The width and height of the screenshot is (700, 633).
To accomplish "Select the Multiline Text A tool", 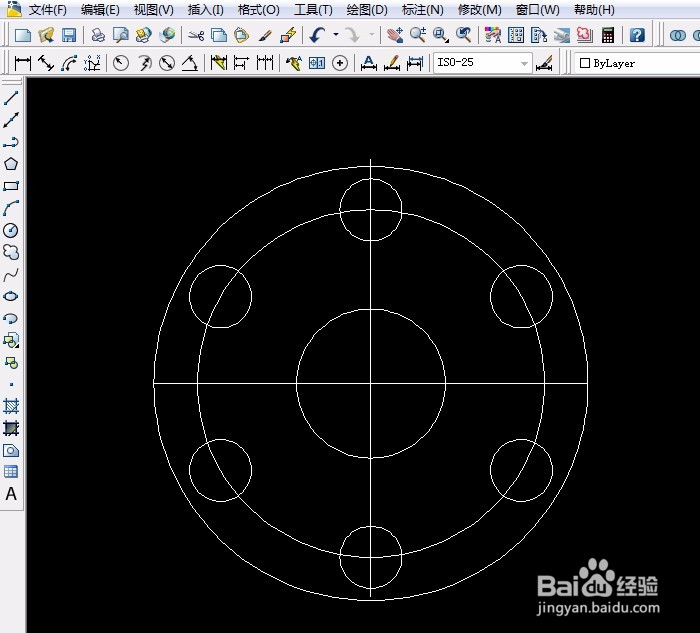I will pyautogui.click(x=11, y=494).
